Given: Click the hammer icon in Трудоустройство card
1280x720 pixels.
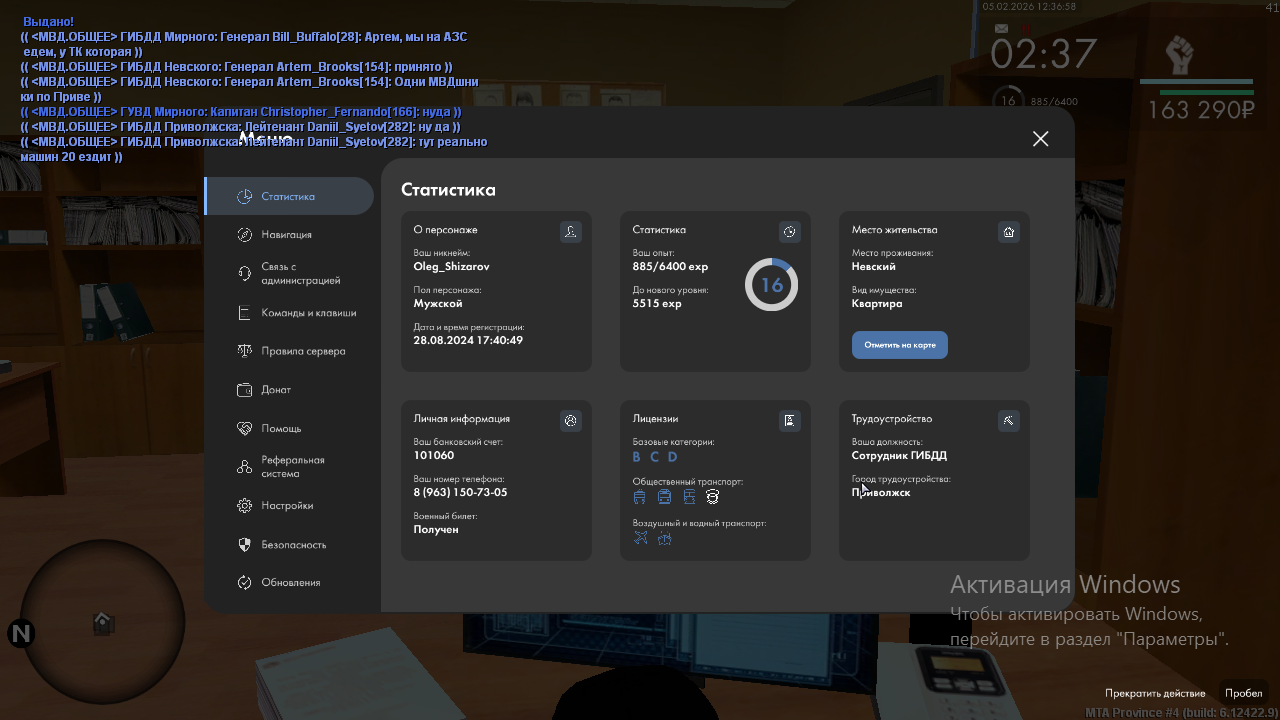Looking at the screenshot, I should [x=1008, y=421].
